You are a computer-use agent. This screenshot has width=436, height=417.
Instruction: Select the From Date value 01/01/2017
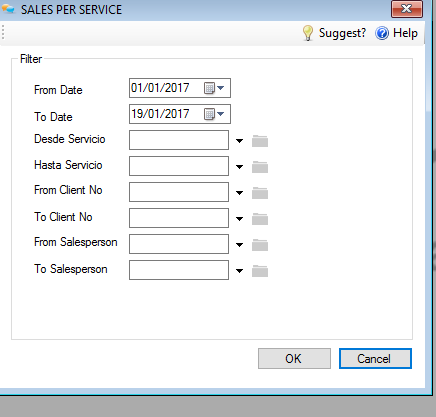(160, 88)
